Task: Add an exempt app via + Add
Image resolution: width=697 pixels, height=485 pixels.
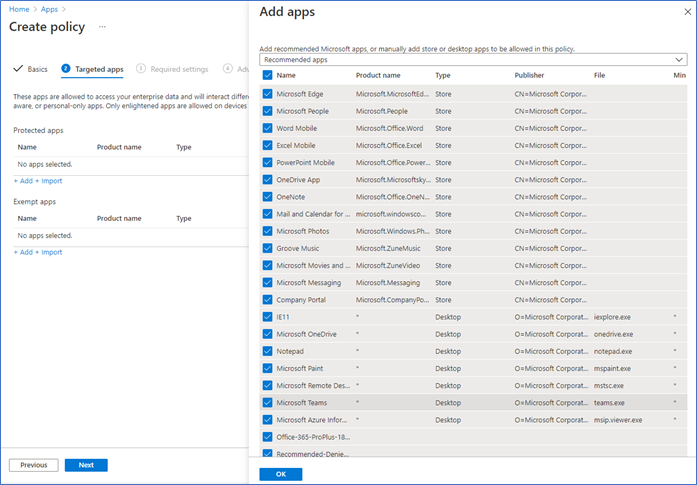Action: coord(23,252)
